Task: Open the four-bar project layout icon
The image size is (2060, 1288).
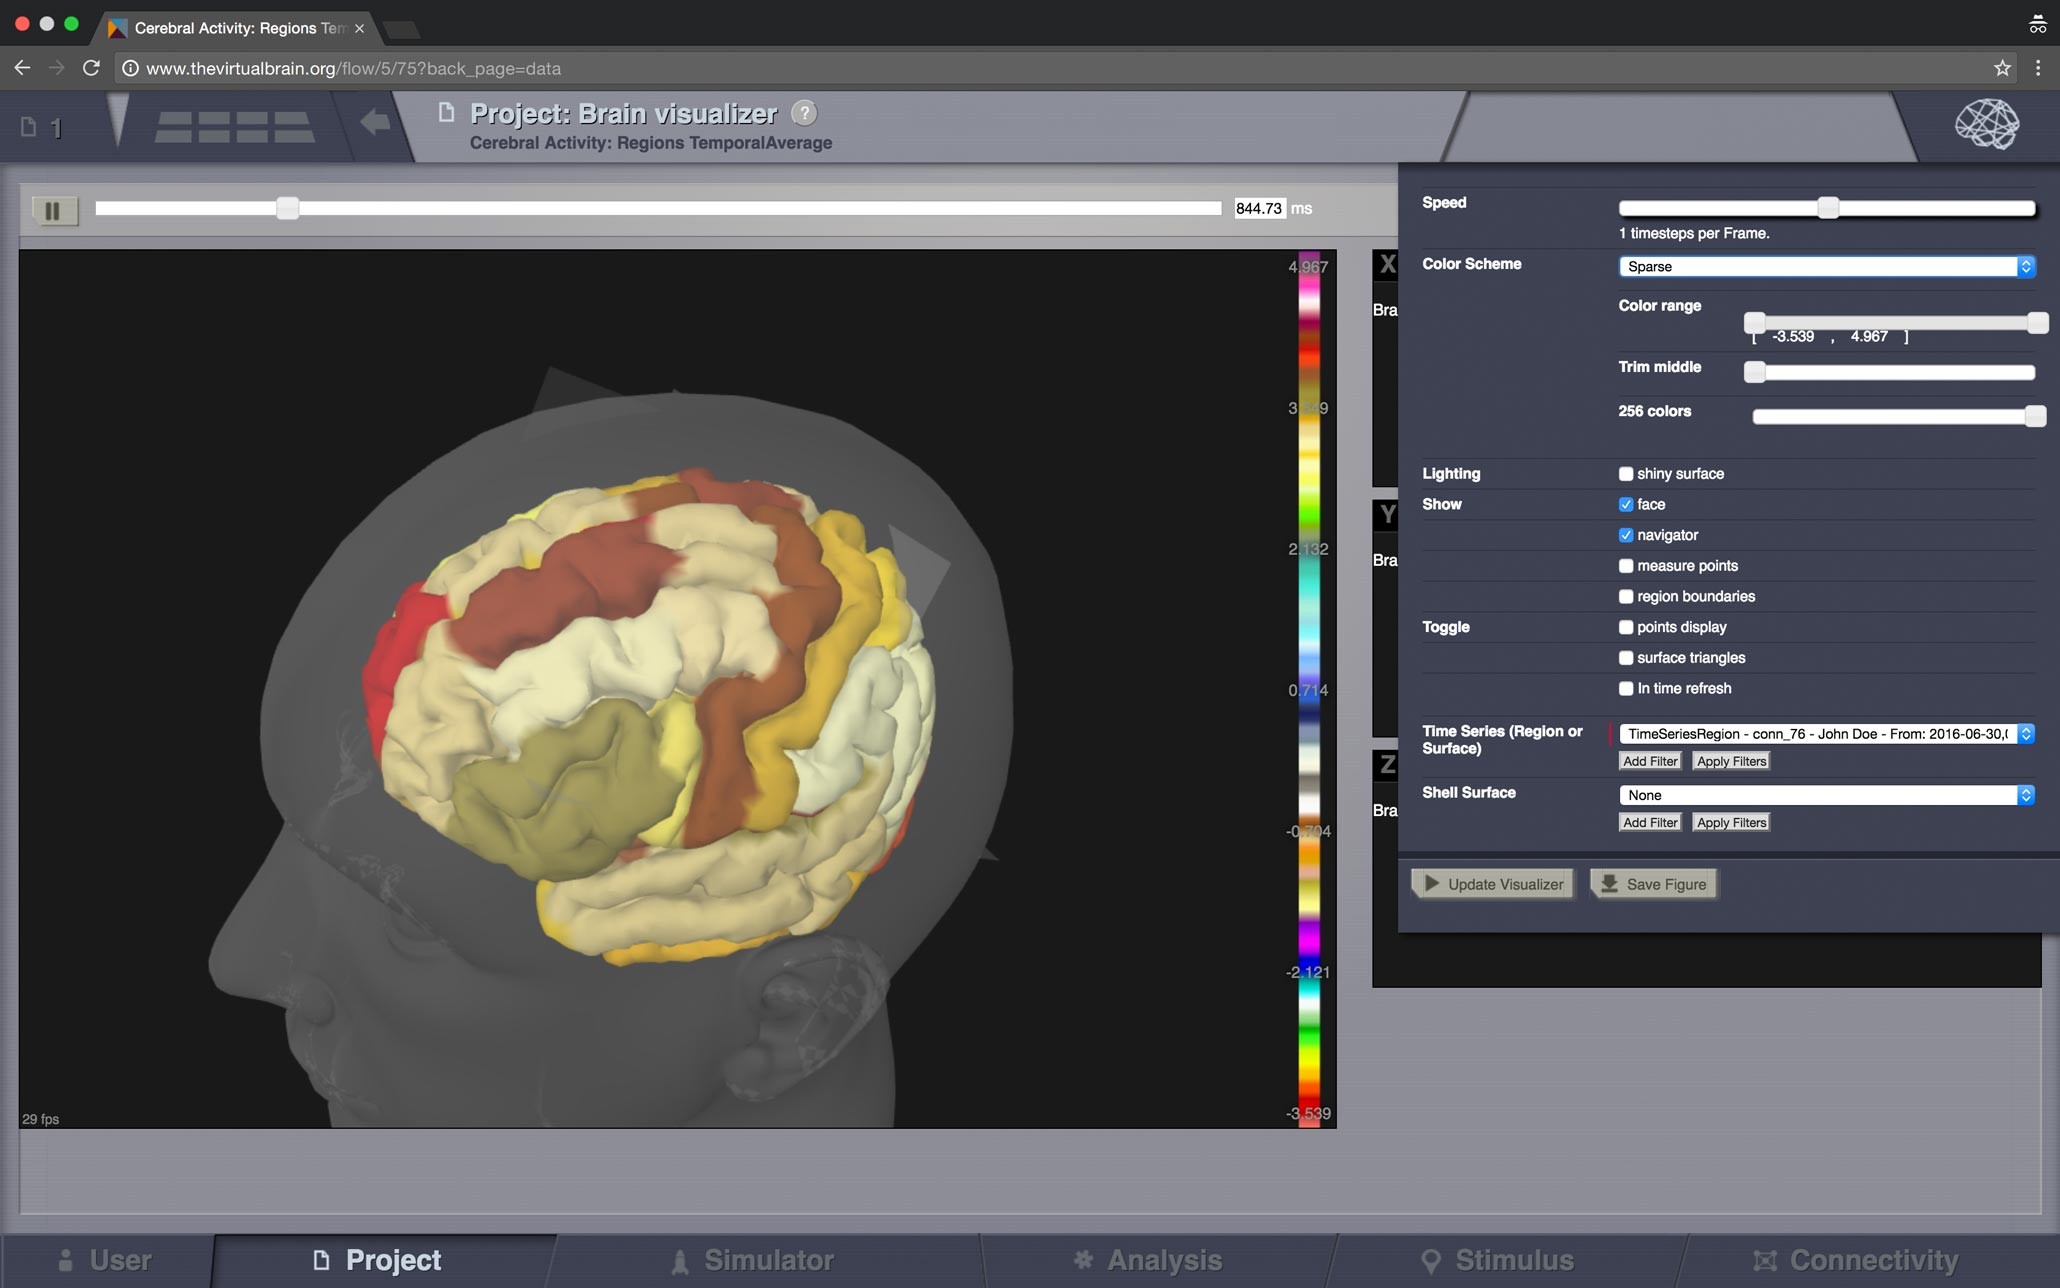Action: [x=234, y=127]
